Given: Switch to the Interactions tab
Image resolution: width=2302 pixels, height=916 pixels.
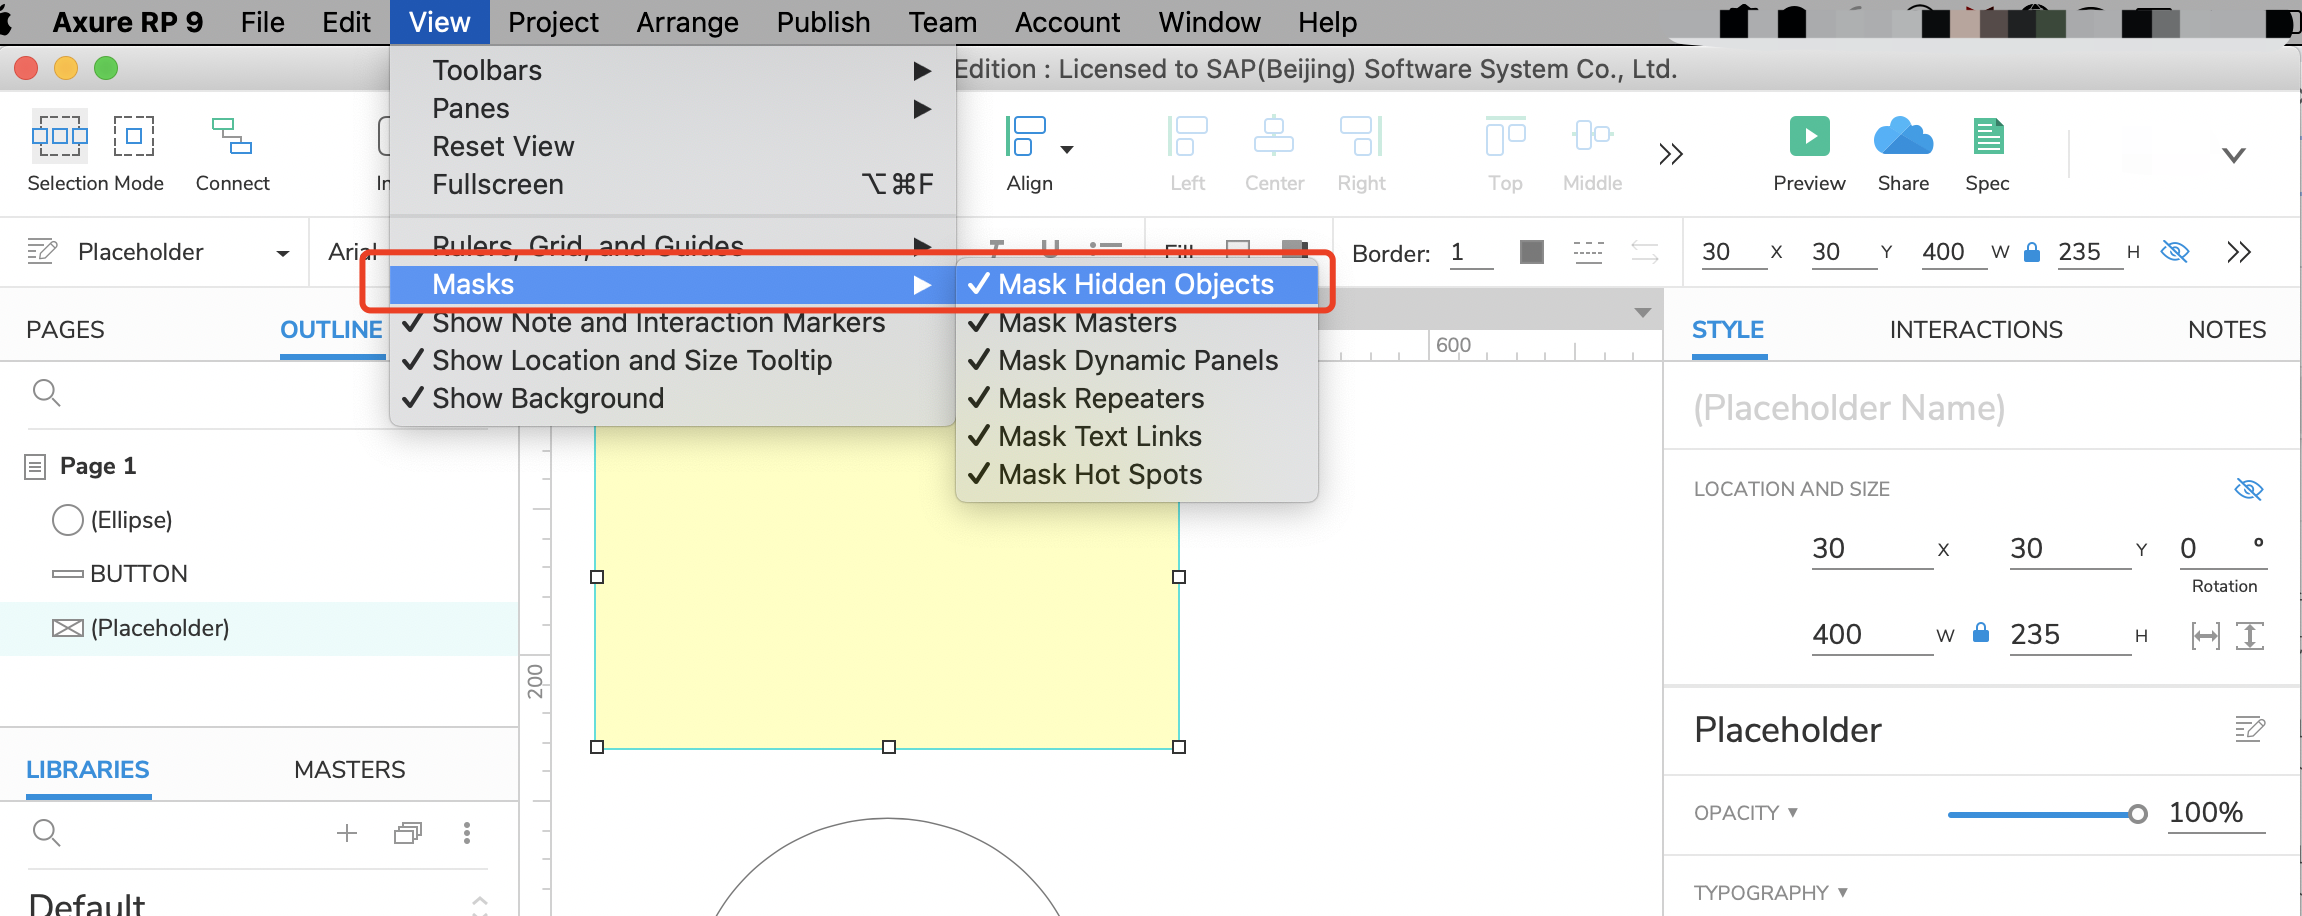Looking at the screenshot, I should point(1976,330).
